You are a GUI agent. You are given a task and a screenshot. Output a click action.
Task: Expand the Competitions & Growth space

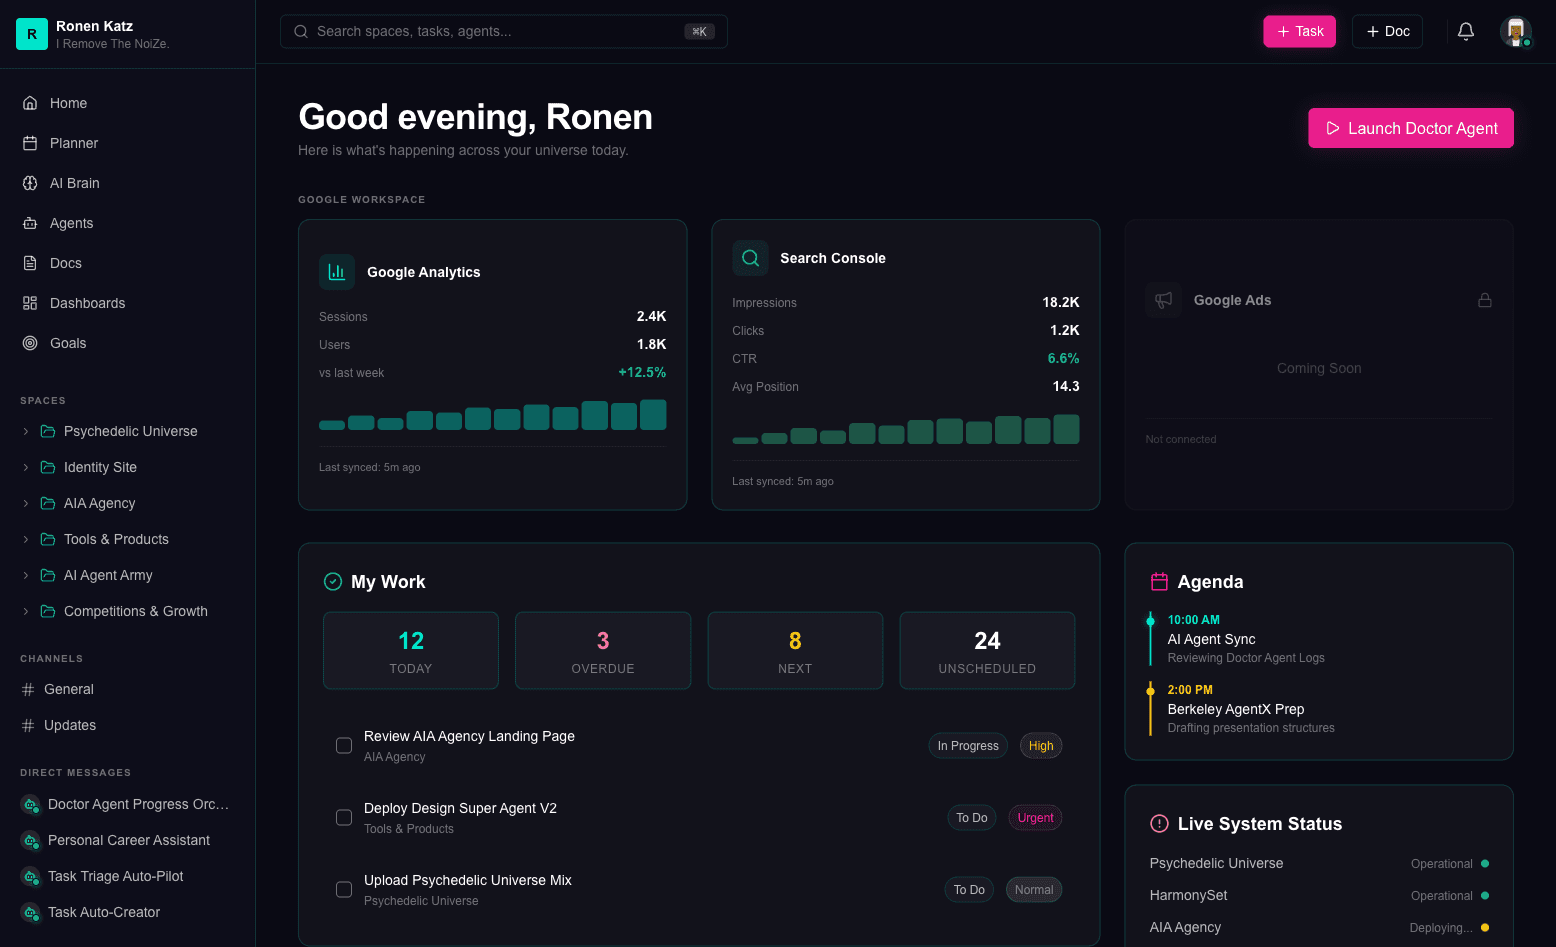coord(26,611)
